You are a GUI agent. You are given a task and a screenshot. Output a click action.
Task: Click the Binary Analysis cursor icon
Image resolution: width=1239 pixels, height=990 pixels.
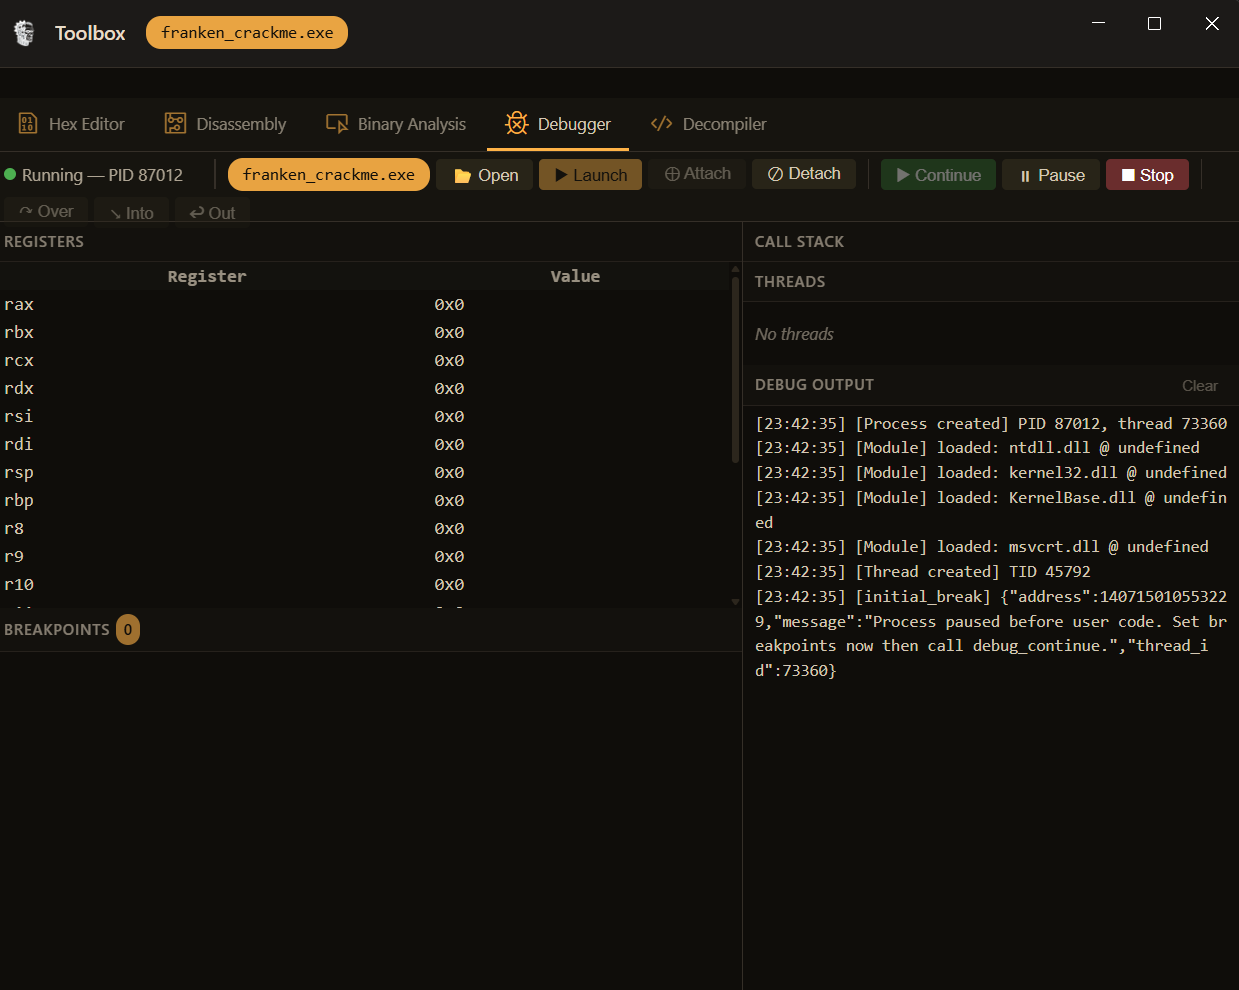tap(337, 124)
